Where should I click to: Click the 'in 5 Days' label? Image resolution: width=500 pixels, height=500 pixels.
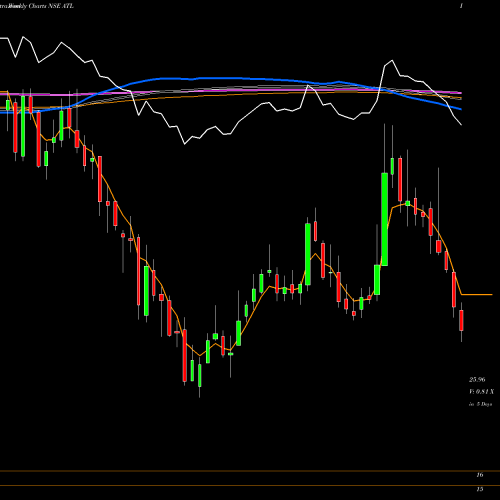480,404
